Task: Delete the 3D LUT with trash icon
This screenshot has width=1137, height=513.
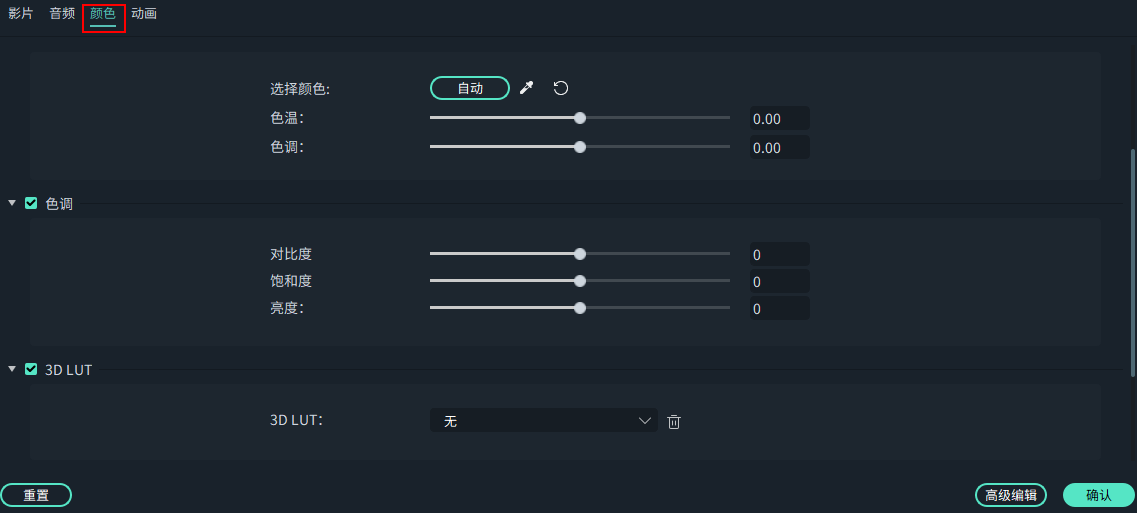Action: [674, 422]
